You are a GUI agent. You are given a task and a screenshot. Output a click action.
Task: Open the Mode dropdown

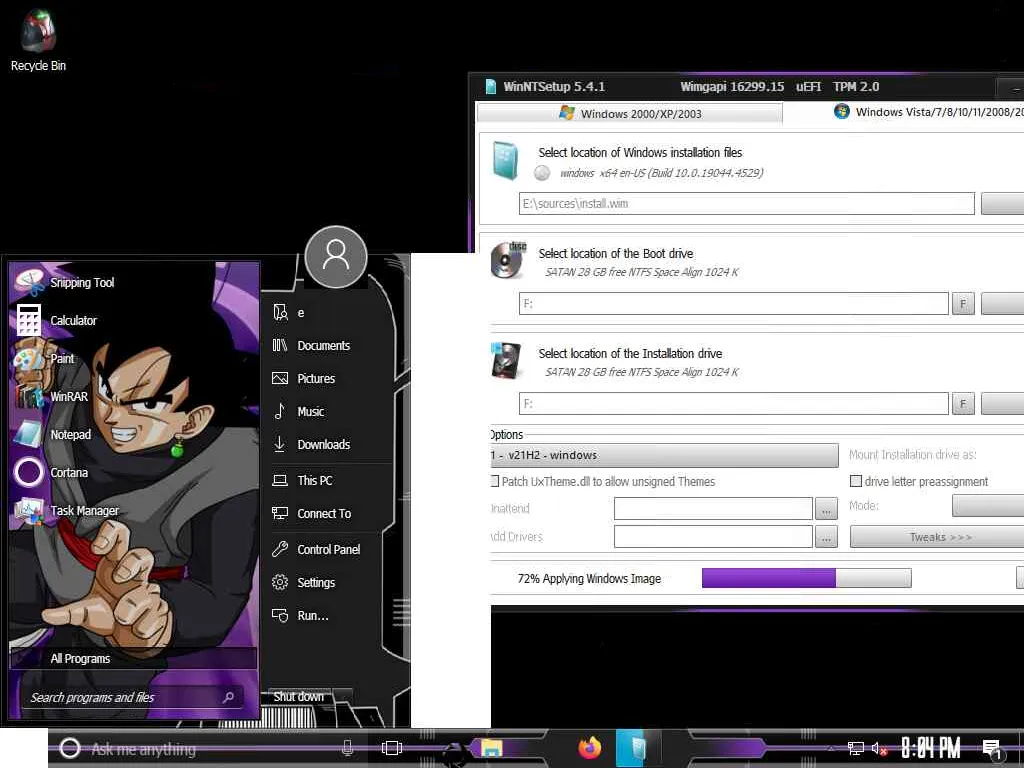tap(988, 505)
